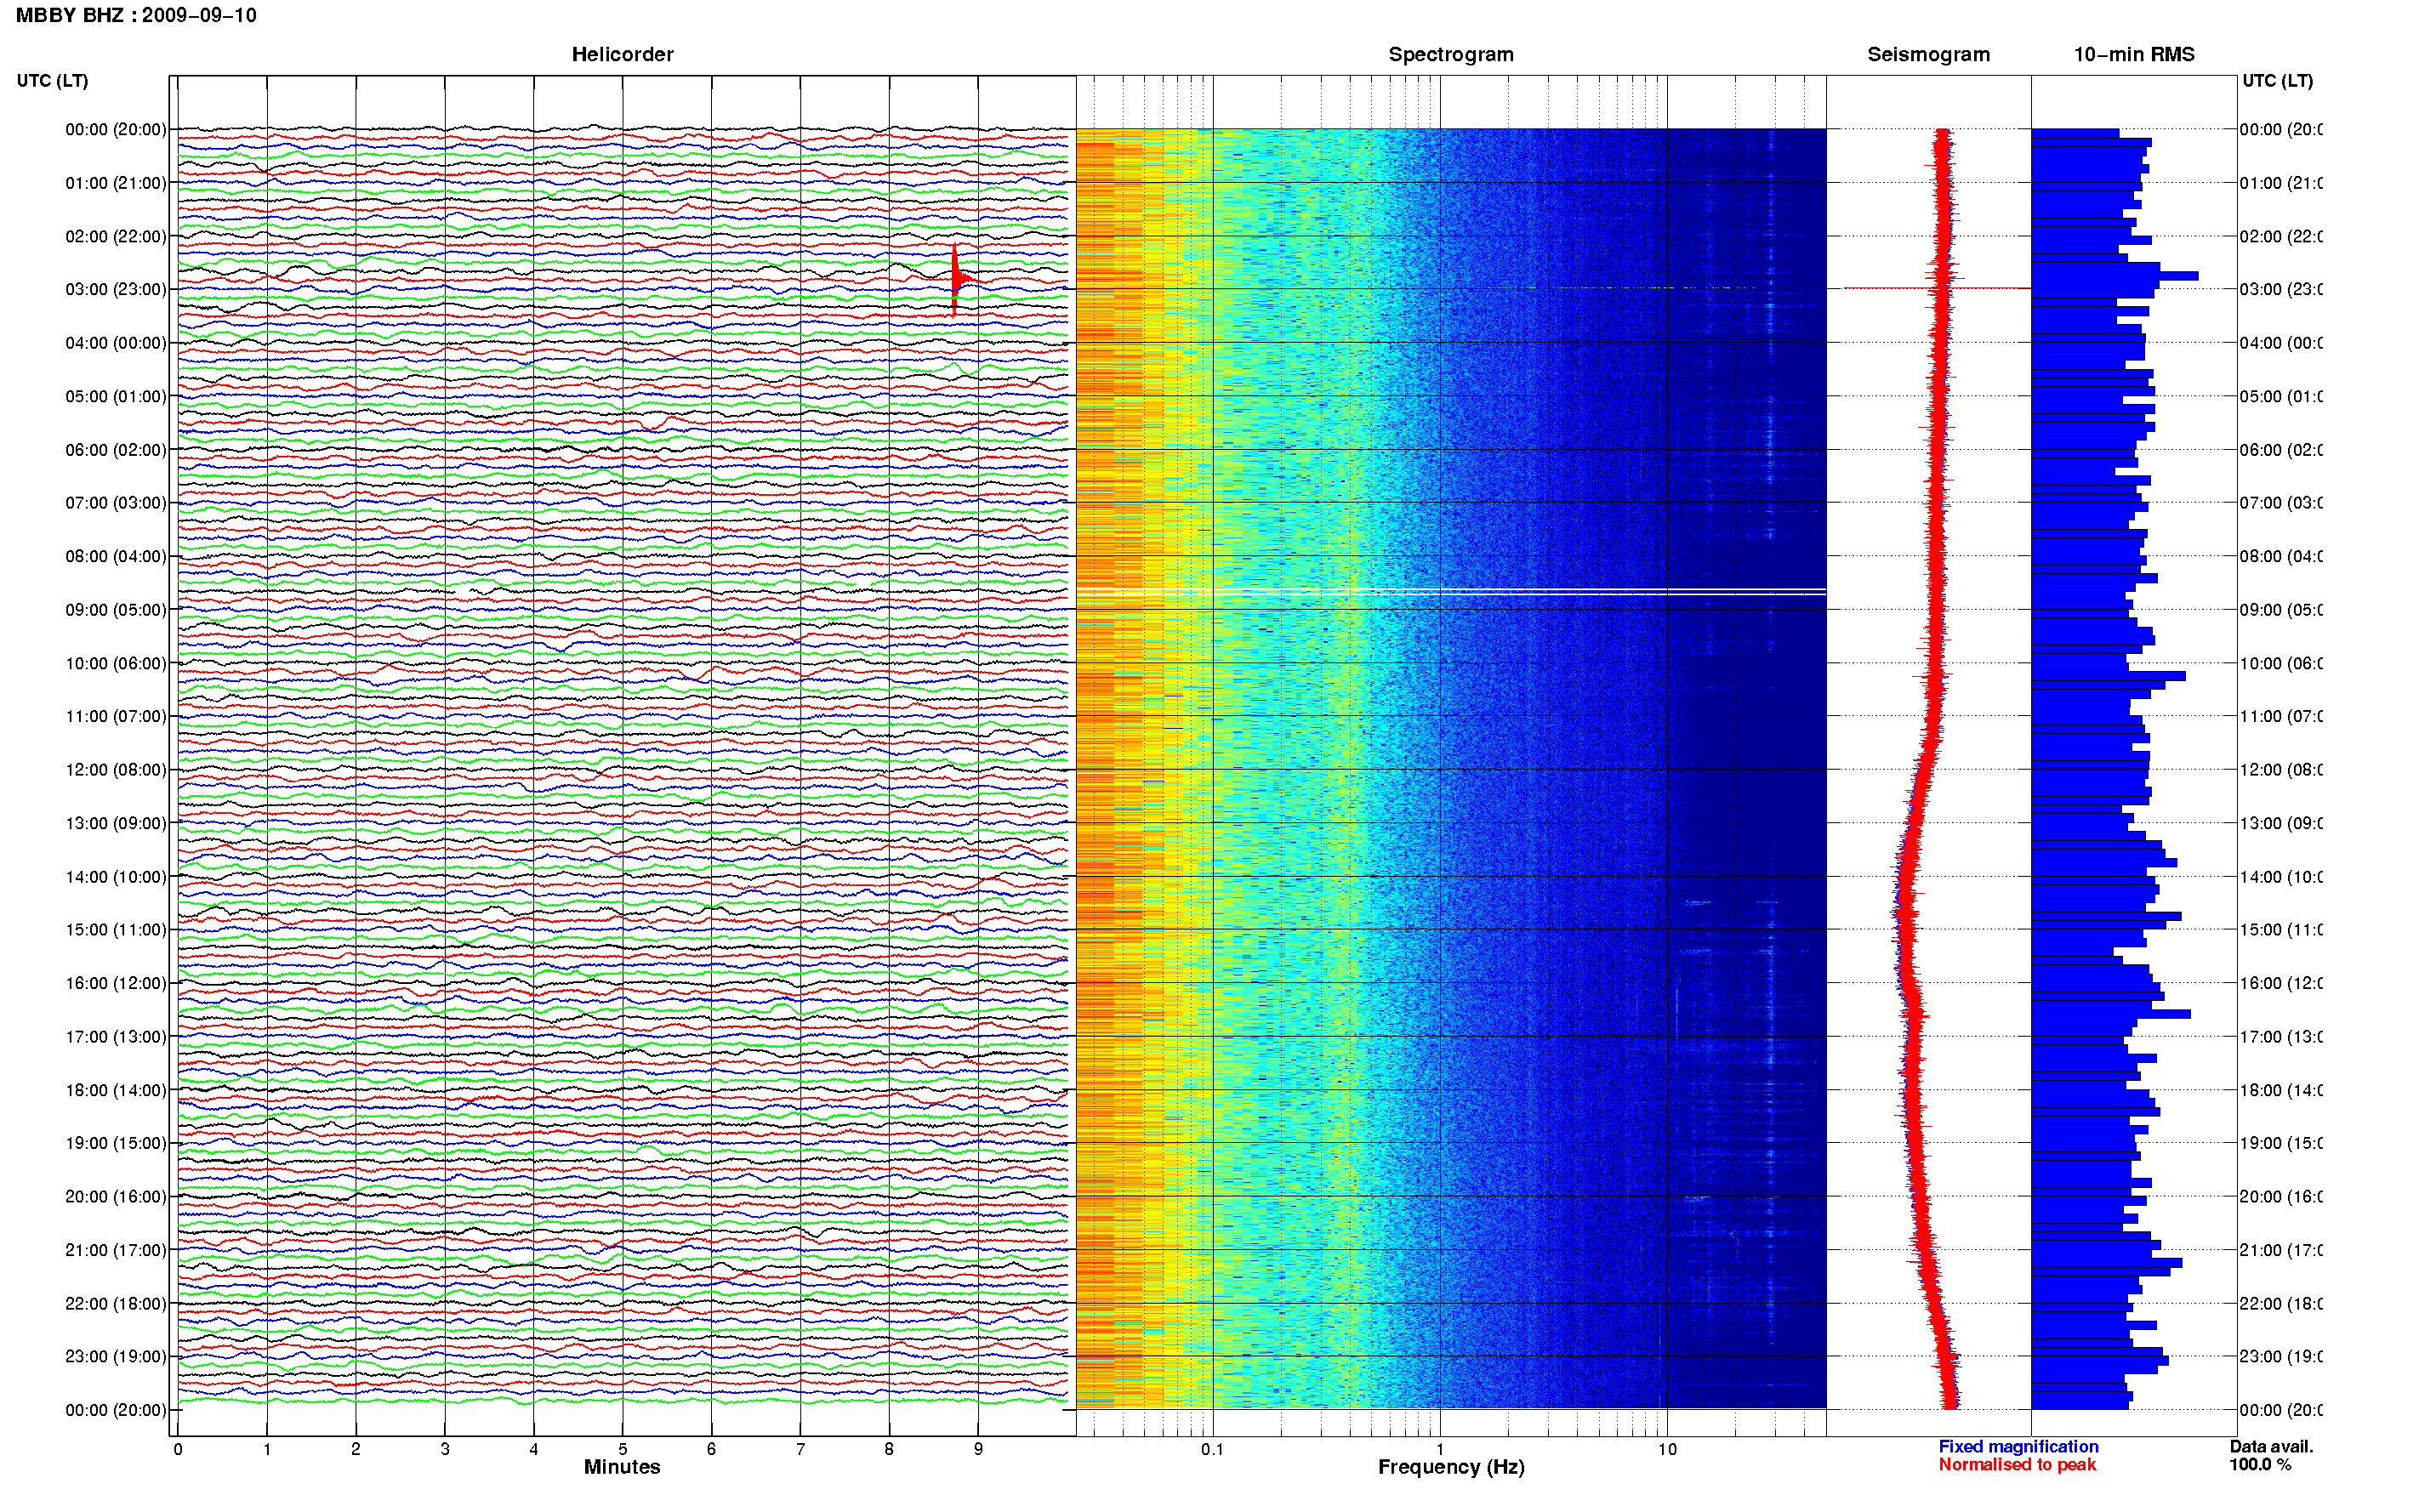
Task: Click the '100.0 %' availability value
Action: point(2260,1465)
